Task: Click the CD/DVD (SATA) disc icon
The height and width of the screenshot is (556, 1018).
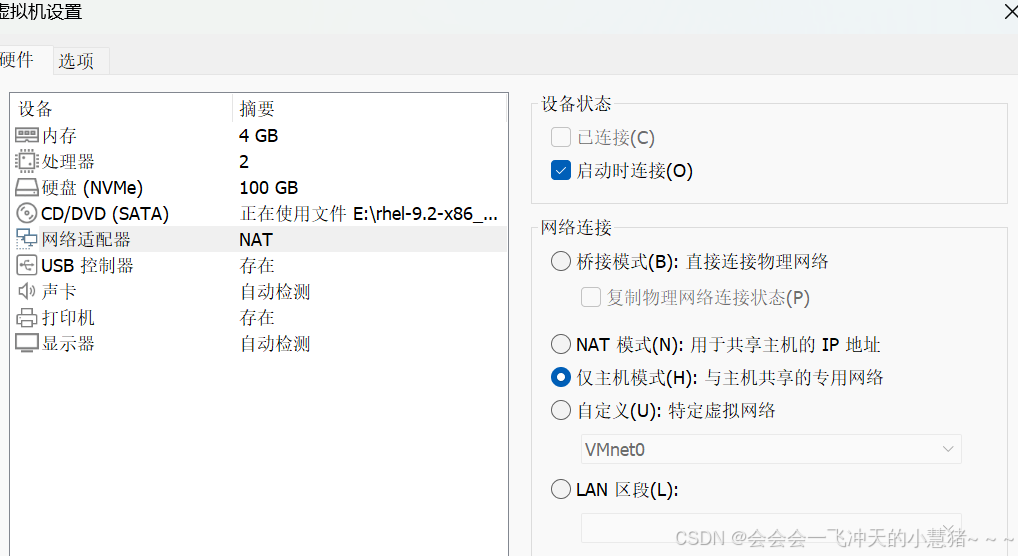Action: coord(27,213)
